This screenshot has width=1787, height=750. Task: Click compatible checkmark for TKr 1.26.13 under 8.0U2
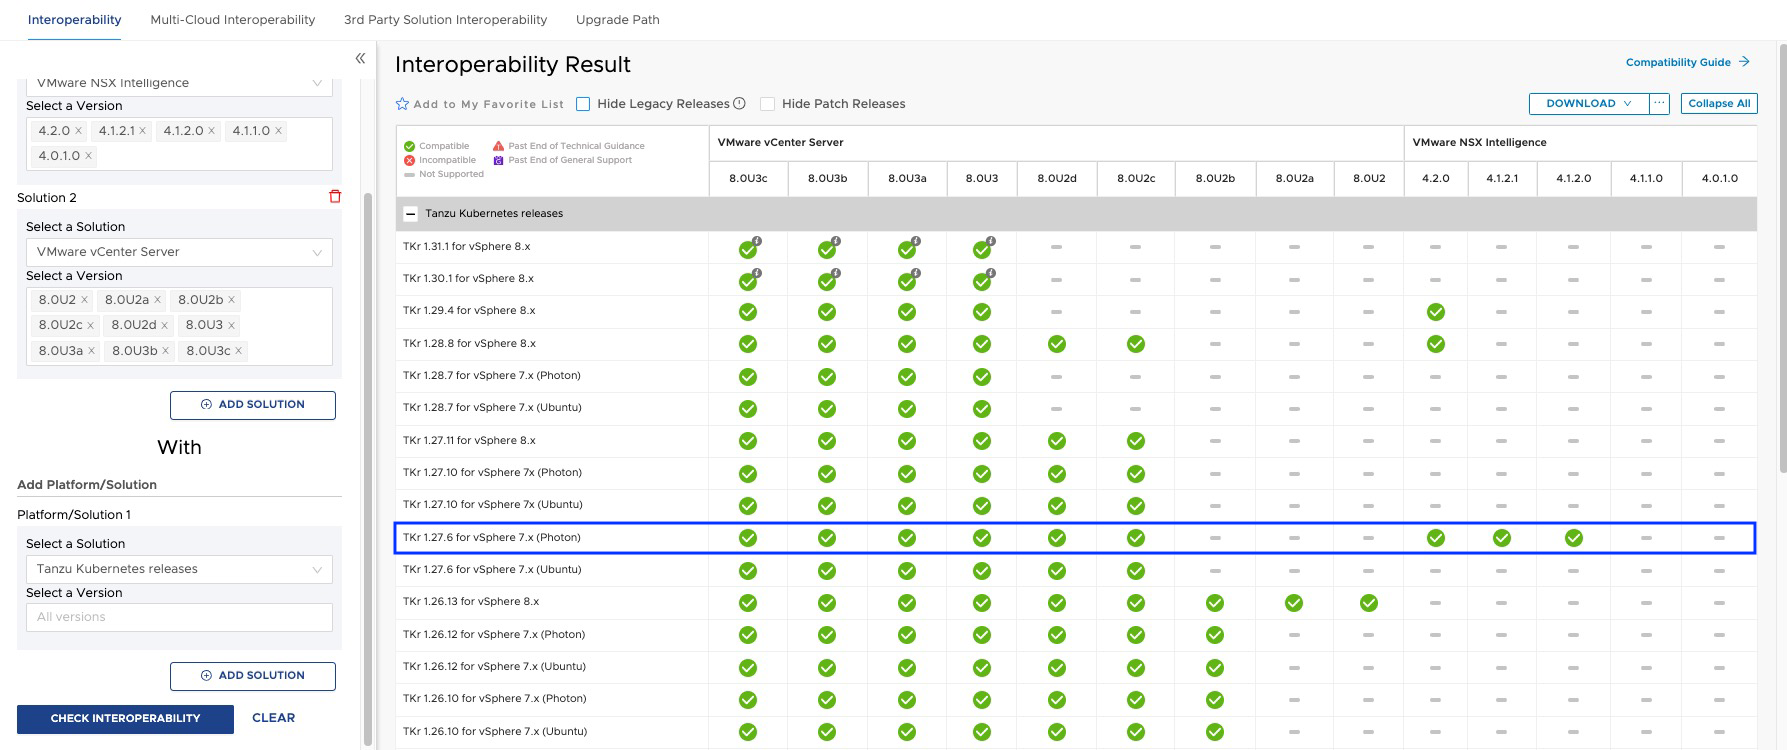click(x=1368, y=603)
